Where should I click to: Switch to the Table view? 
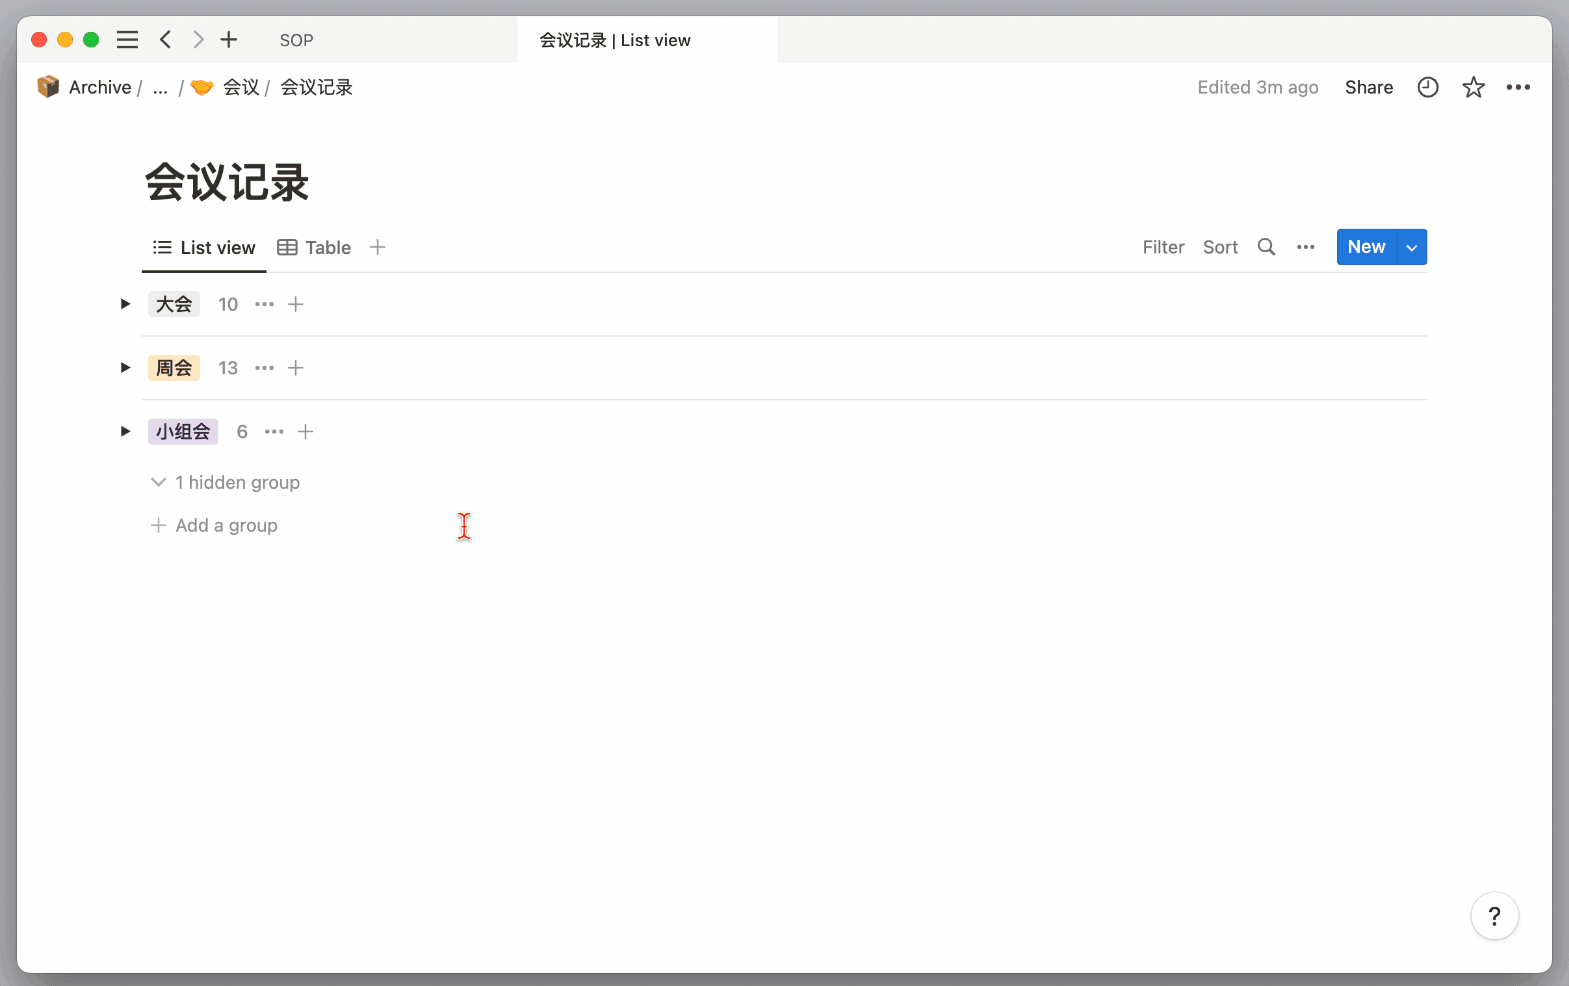point(314,247)
